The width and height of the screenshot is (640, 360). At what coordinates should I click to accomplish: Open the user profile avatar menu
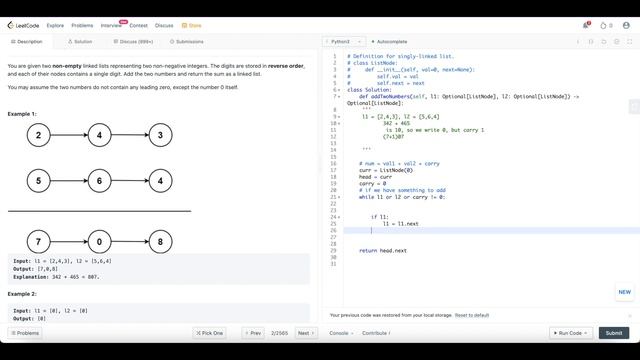tap(626, 25)
